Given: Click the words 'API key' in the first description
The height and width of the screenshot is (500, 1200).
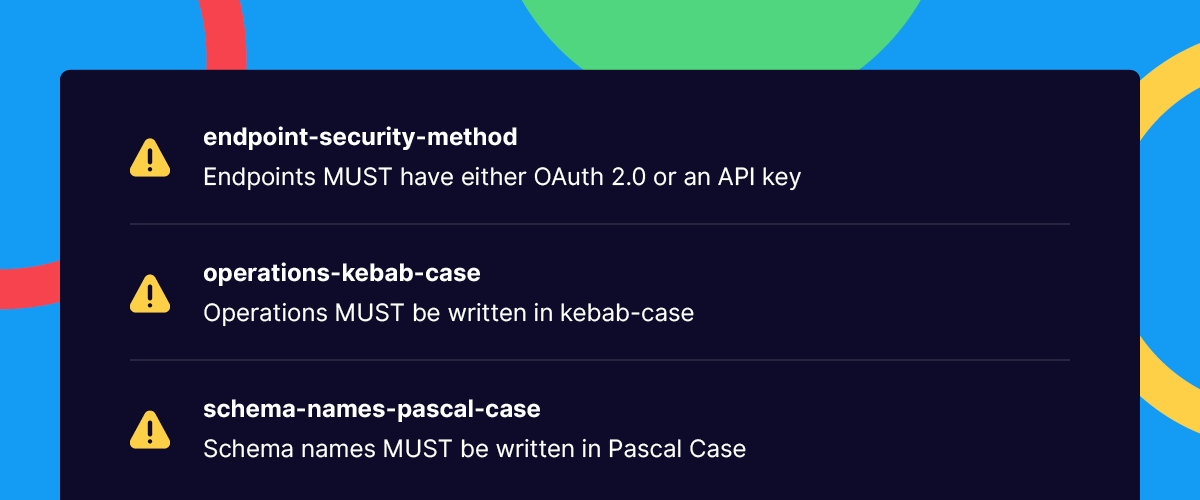Looking at the screenshot, I should click(x=760, y=177).
